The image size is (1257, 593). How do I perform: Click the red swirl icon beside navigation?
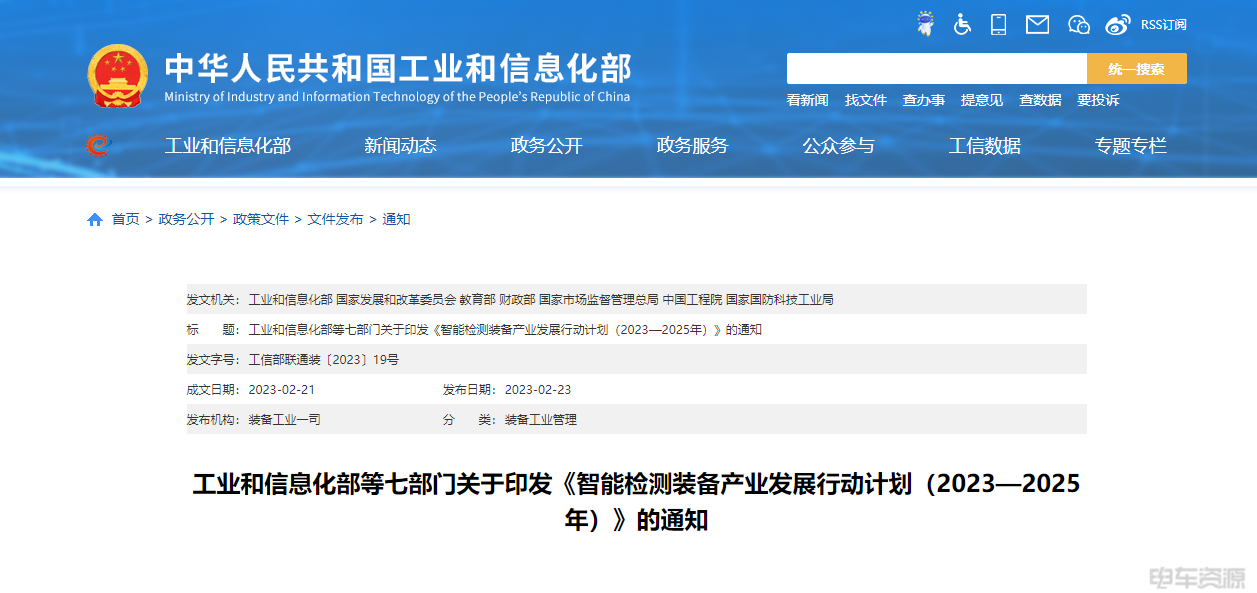98,146
